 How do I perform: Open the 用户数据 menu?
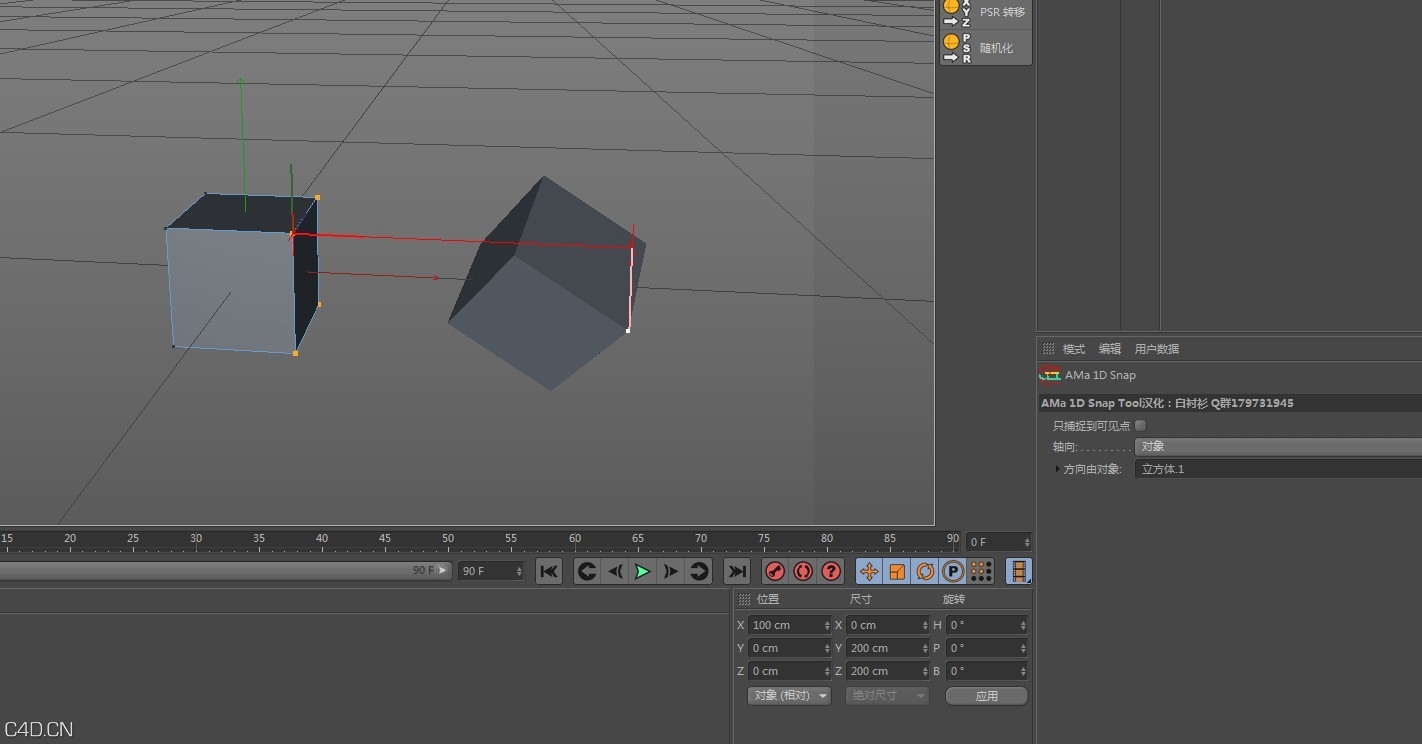click(x=1156, y=348)
